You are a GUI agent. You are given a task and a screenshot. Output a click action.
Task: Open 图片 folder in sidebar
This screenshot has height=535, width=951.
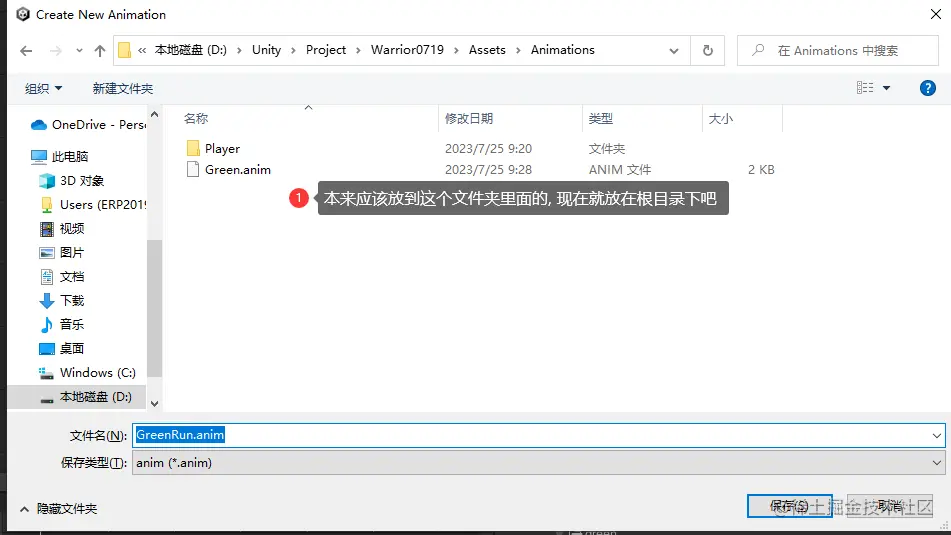coord(62,252)
